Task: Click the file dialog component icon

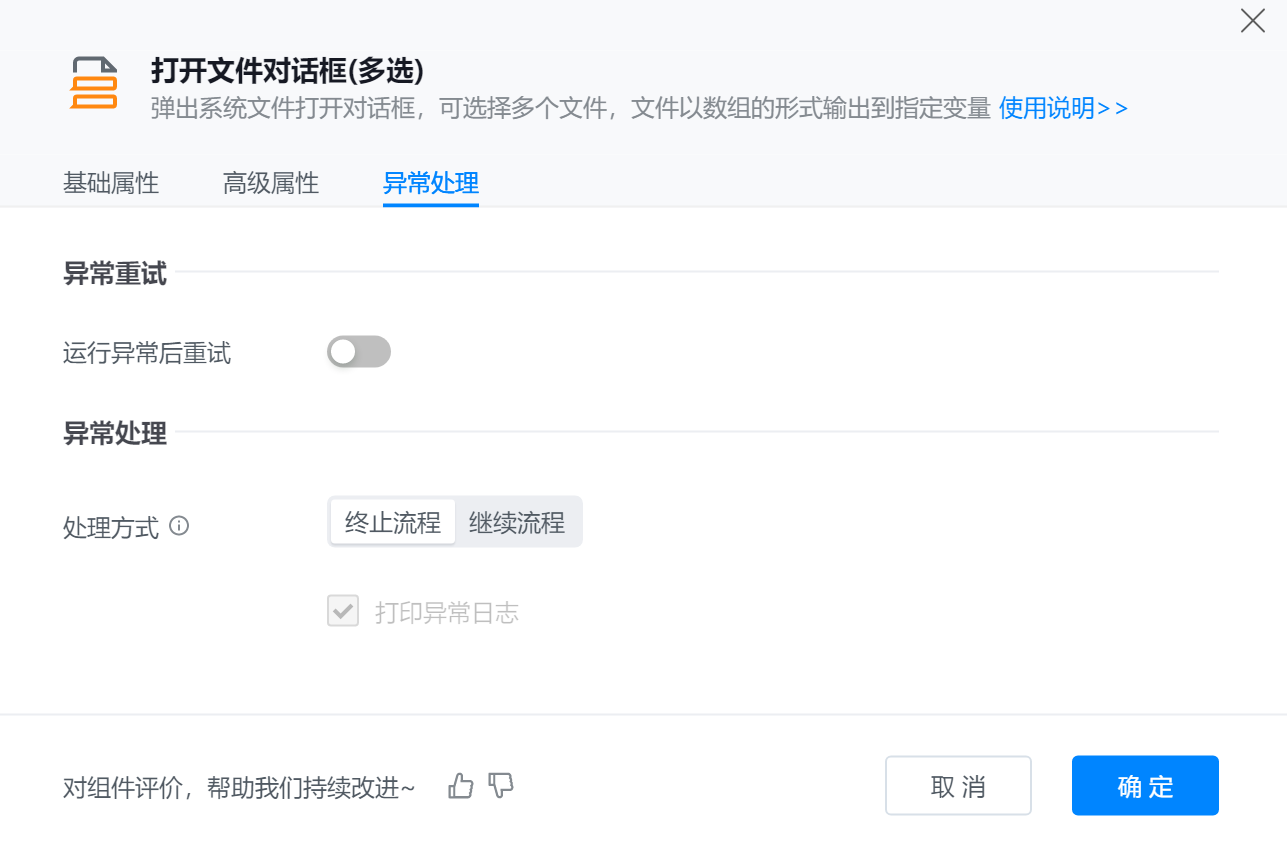Action: click(x=94, y=83)
